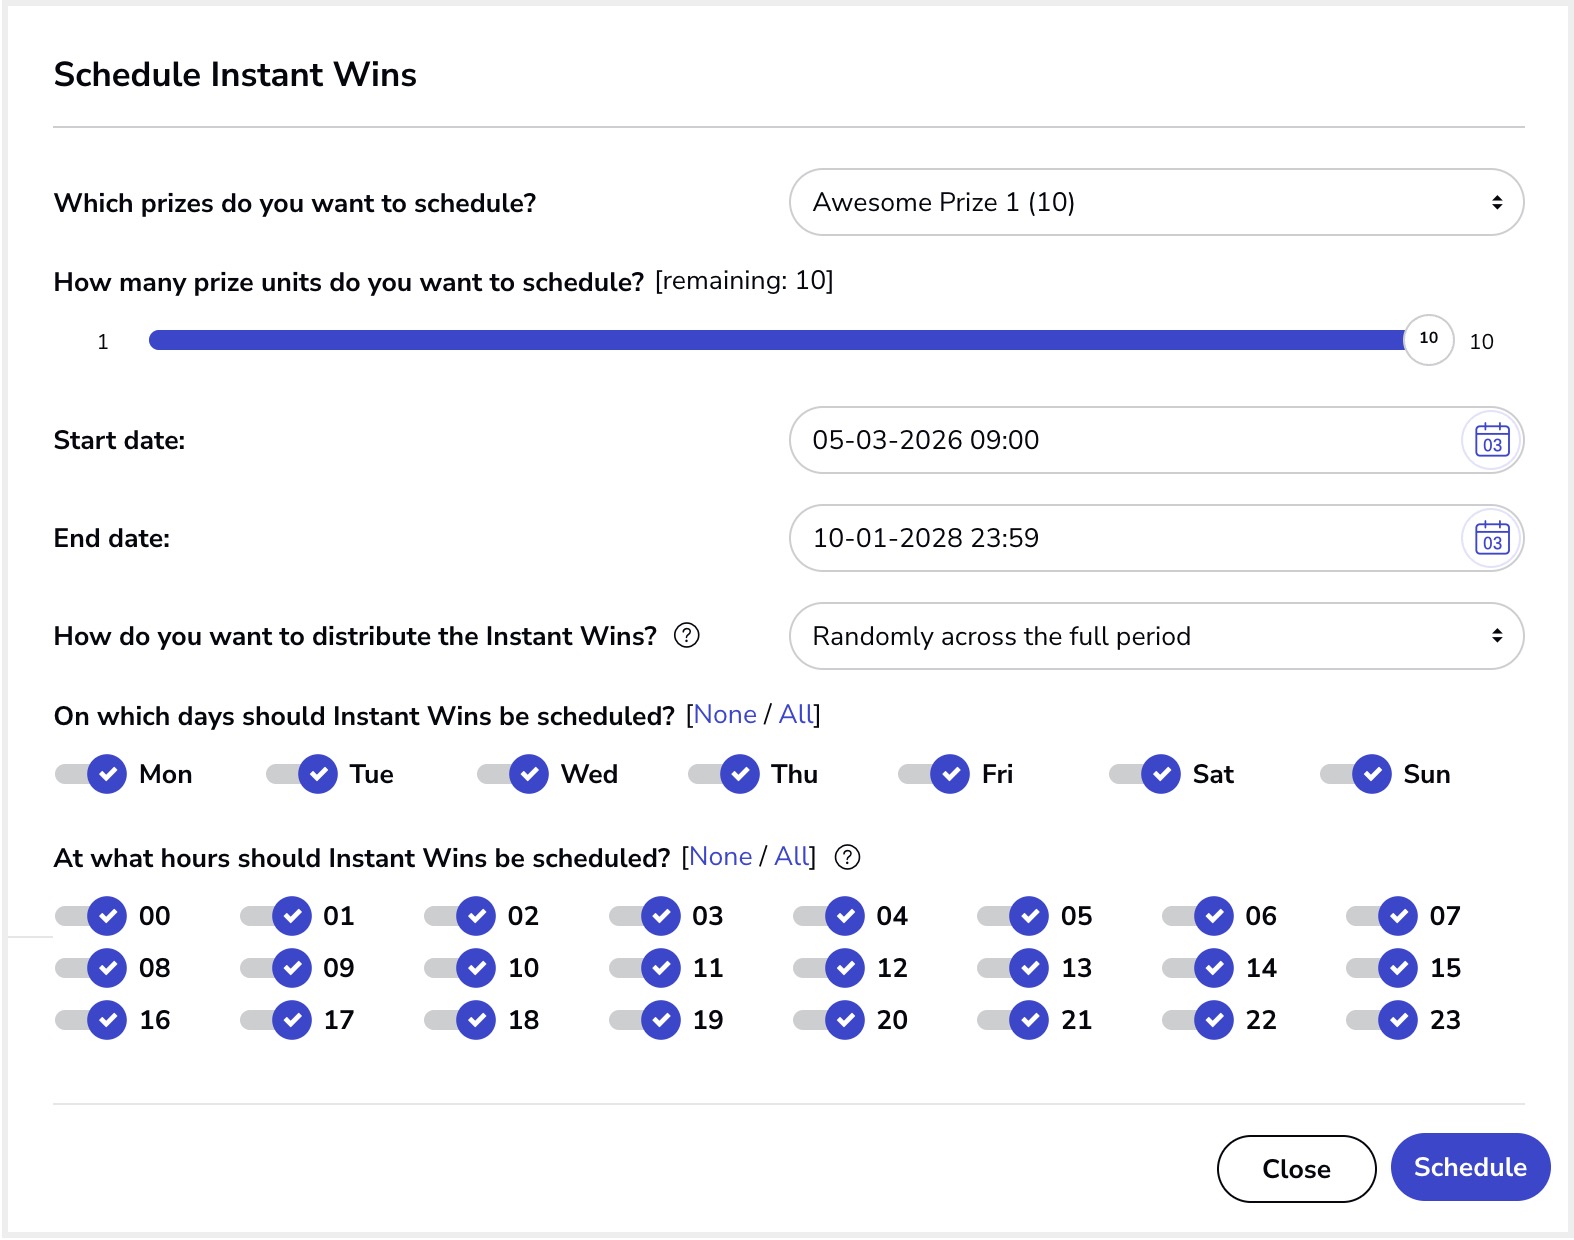Image resolution: width=1574 pixels, height=1240 pixels.
Task: Toggle the hour 00 switch
Action: tap(92, 916)
